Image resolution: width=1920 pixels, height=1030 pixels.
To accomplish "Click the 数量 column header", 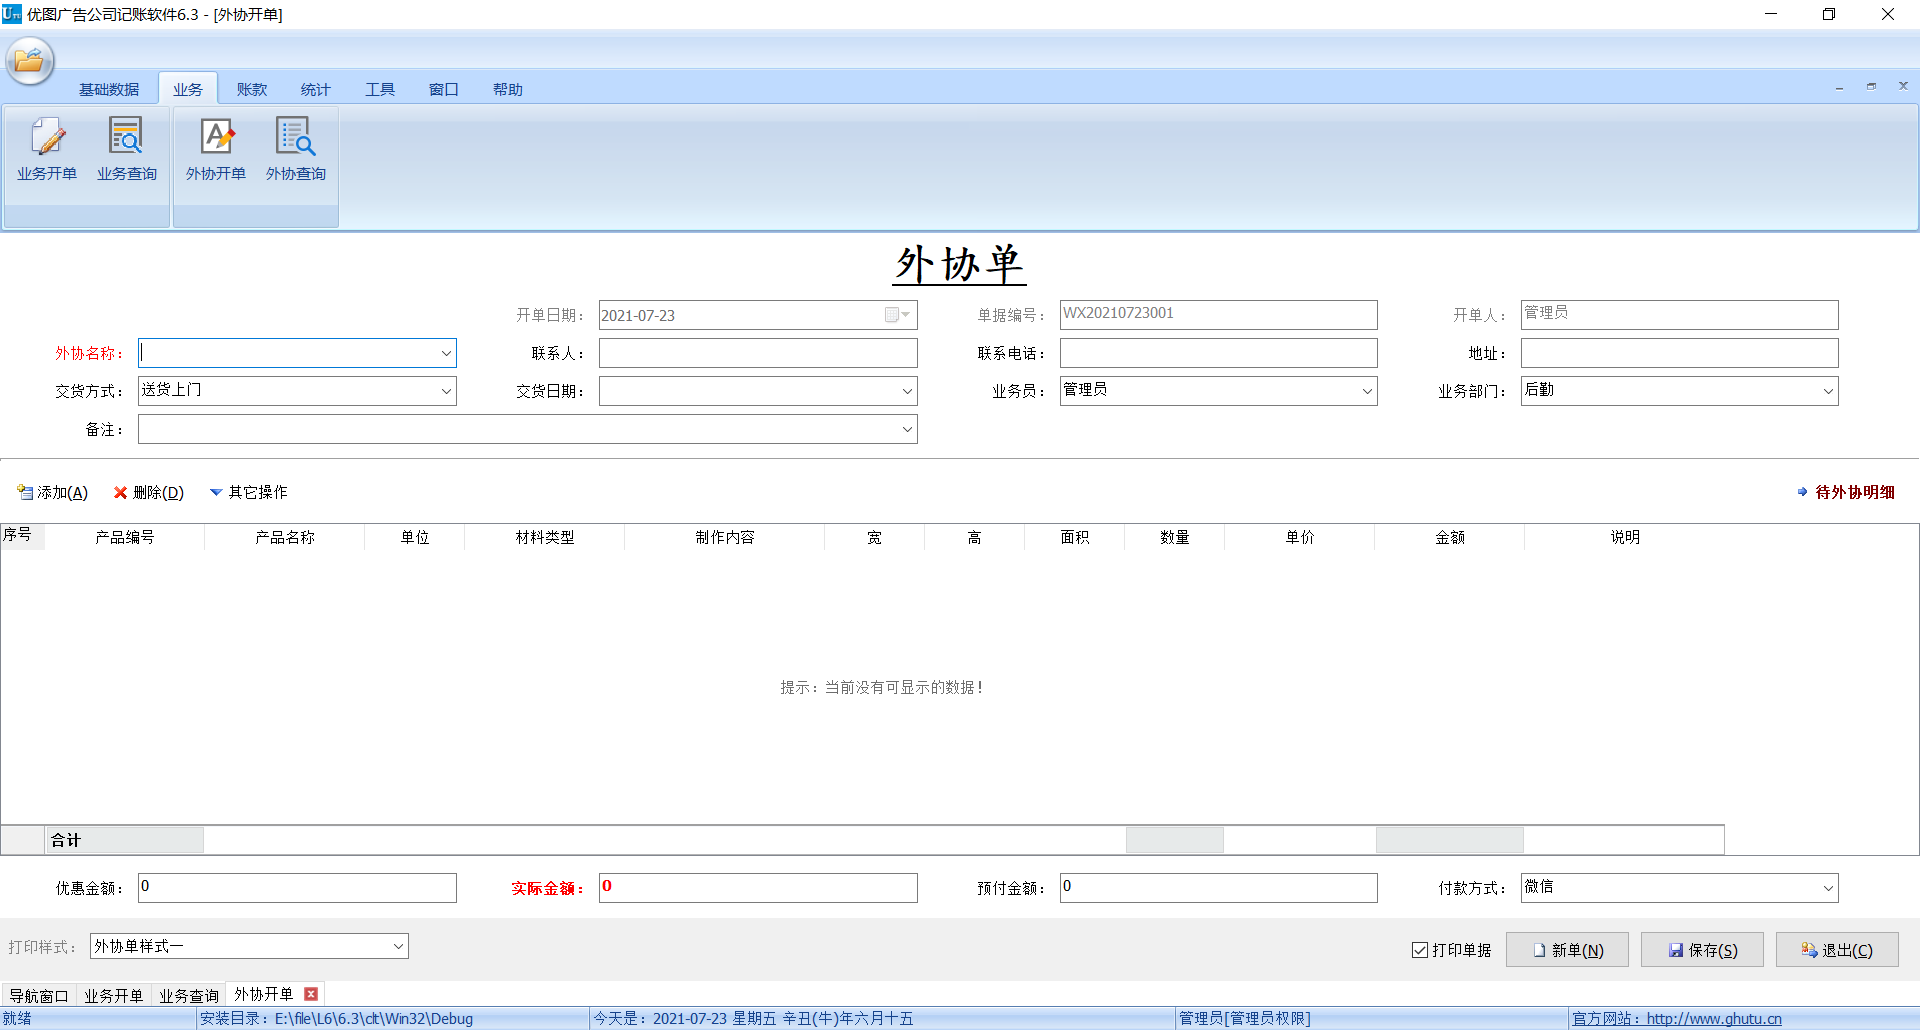I will 1175,537.
